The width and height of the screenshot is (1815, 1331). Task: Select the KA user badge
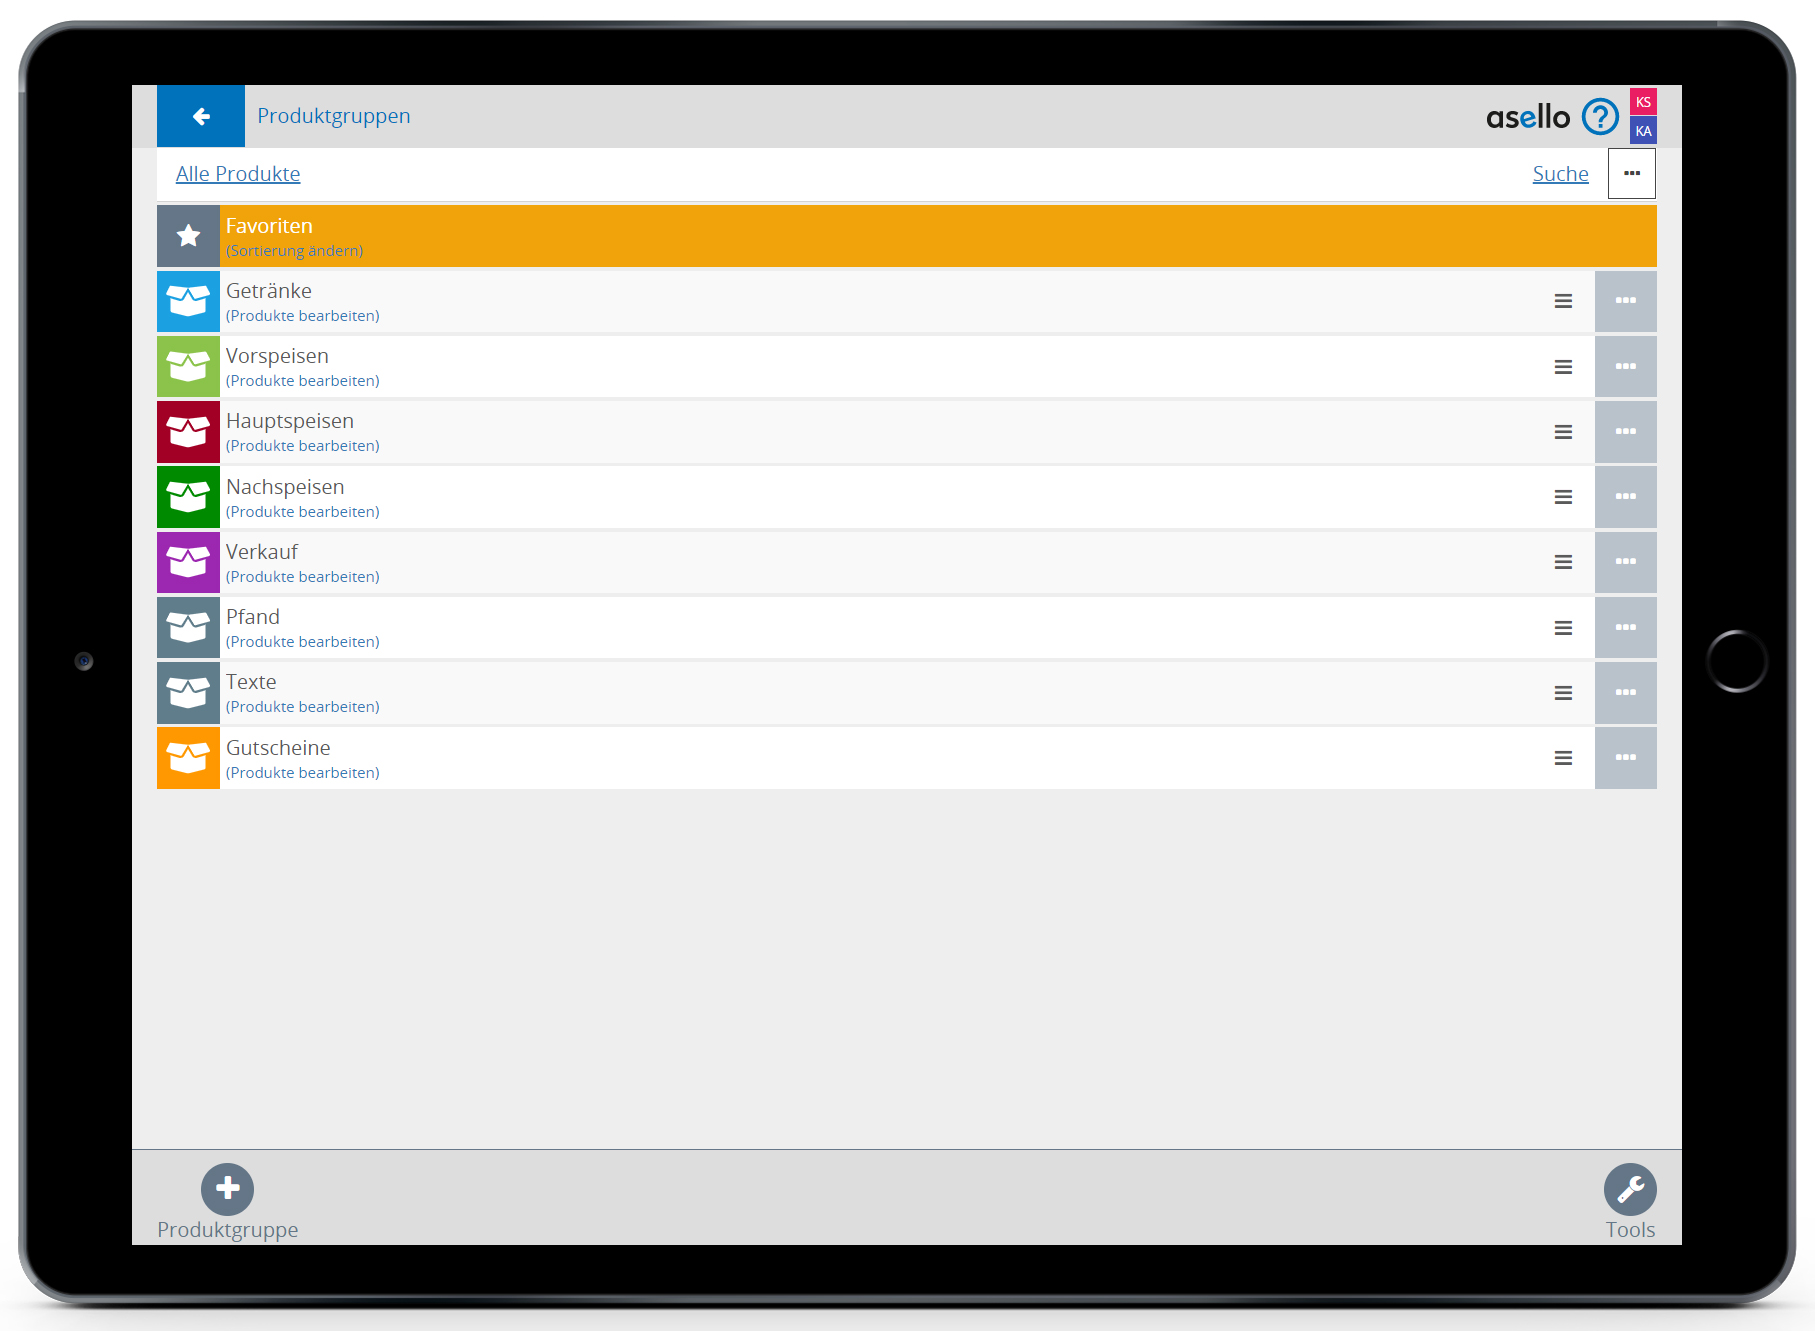click(x=1643, y=131)
